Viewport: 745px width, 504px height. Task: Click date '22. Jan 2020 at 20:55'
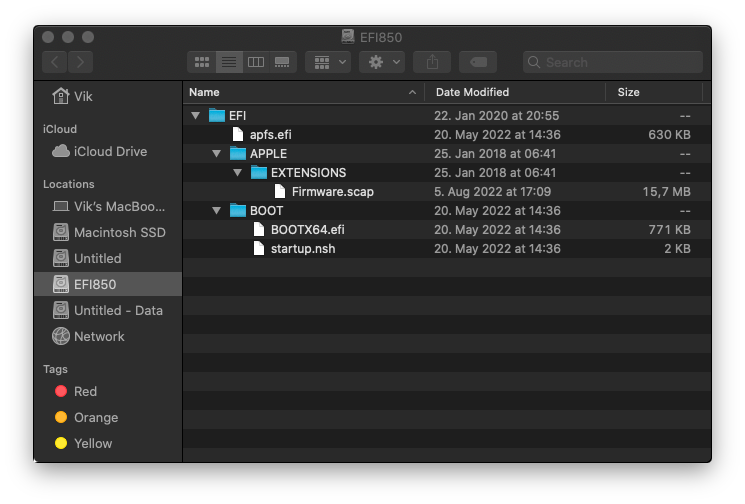[497, 115]
